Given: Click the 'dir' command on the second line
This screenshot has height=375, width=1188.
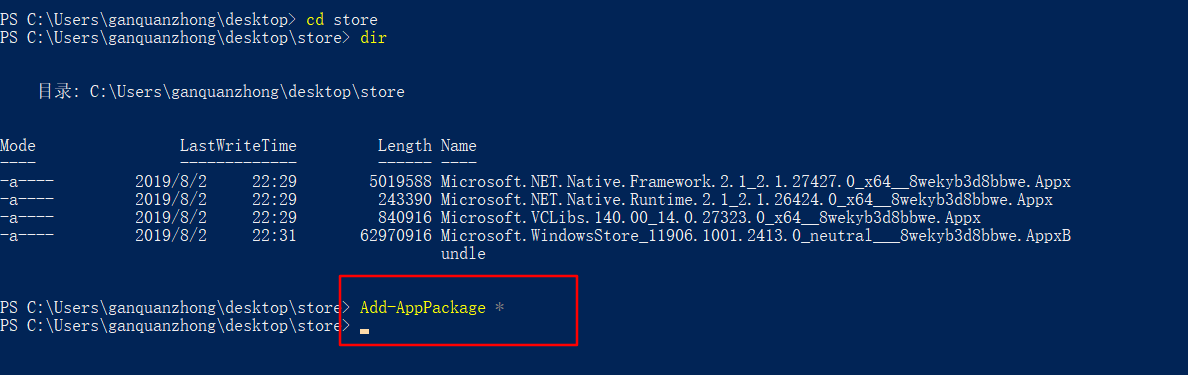Looking at the screenshot, I should click(373, 37).
